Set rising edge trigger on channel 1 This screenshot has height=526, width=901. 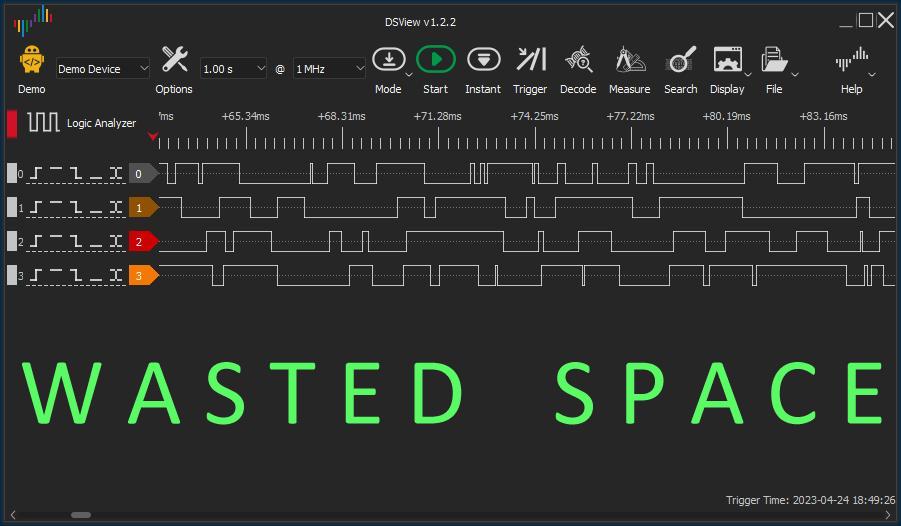point(36,208)
